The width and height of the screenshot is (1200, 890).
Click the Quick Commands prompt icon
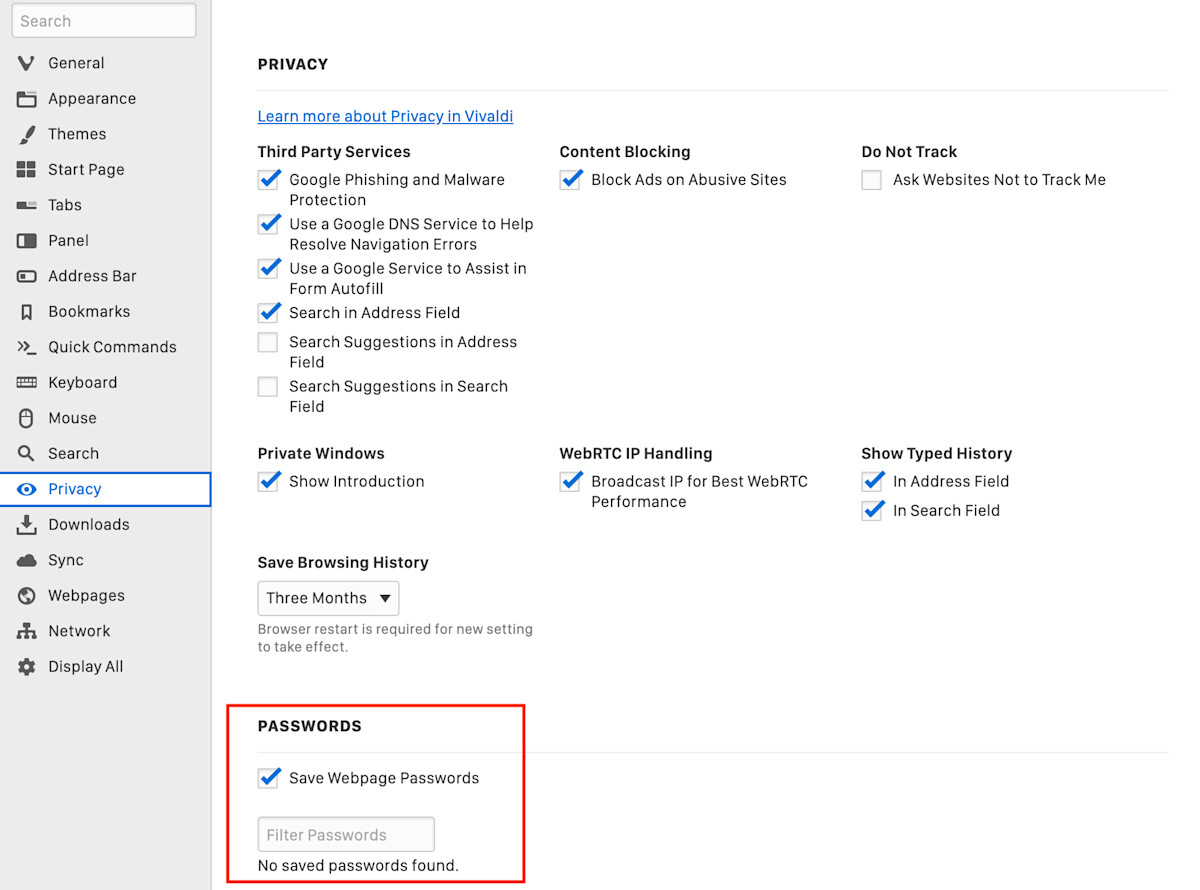27,347
